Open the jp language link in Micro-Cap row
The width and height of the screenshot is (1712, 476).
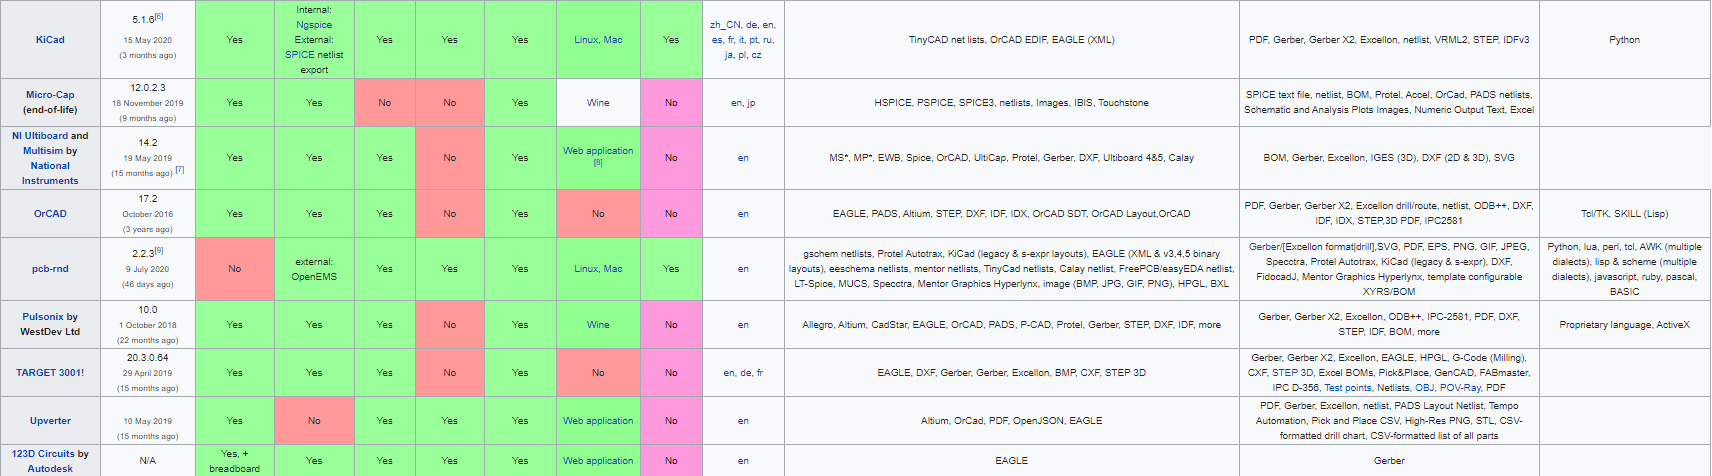pyautogui.click(x=751, y=103)
